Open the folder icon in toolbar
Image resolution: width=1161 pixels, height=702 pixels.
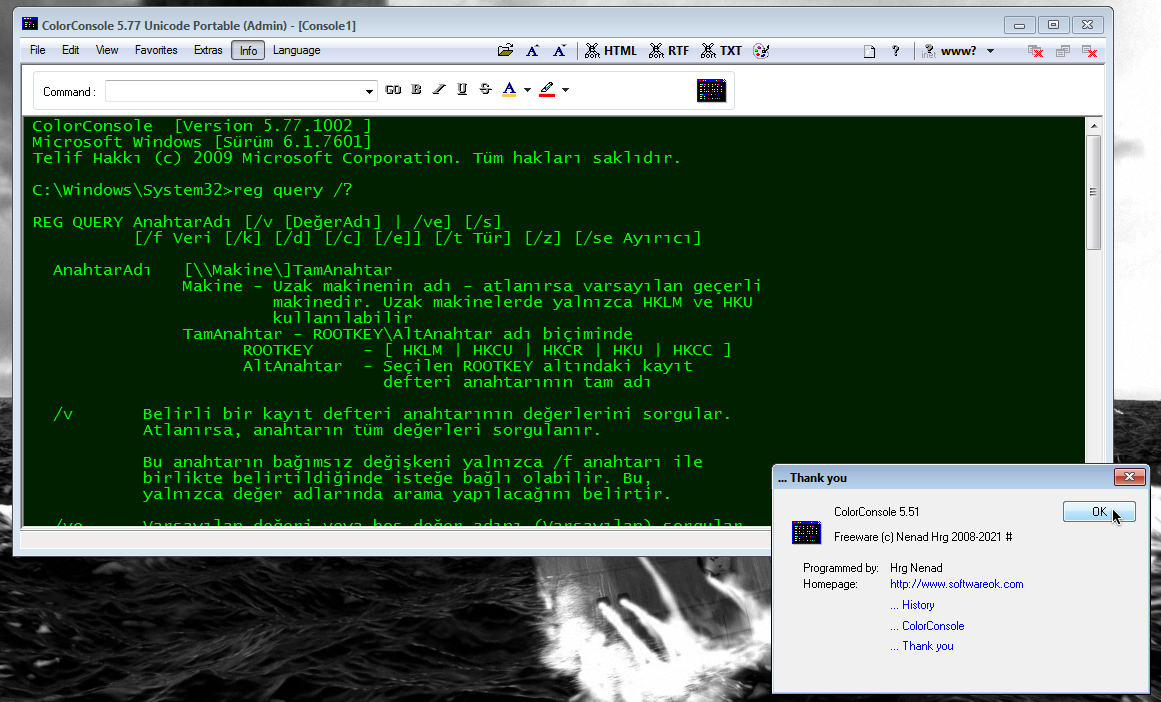tap(505, 50)
